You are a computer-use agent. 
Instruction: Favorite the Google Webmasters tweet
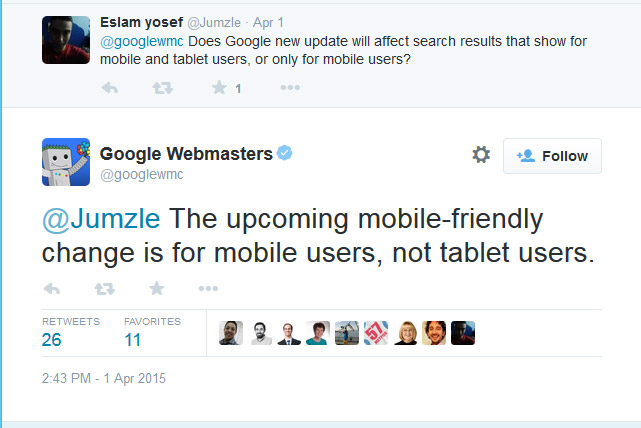(x=156, y=289)
